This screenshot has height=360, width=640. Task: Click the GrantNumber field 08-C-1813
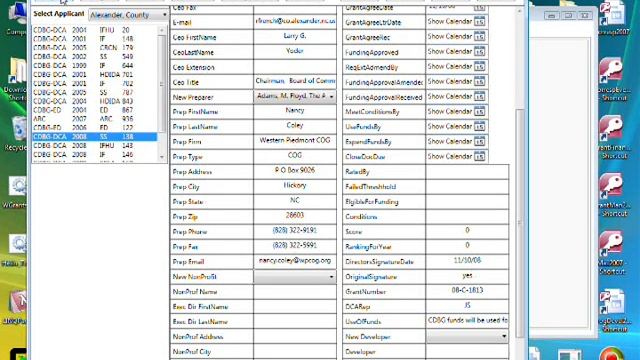click(x=467, y=291)
